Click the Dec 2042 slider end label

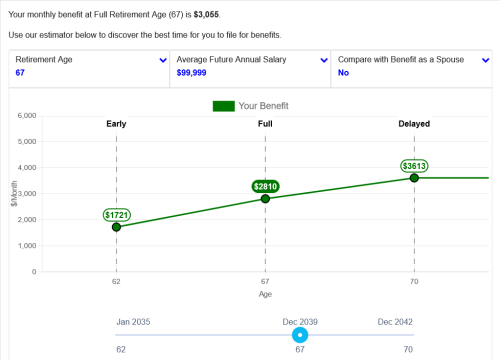click(395, 322)
